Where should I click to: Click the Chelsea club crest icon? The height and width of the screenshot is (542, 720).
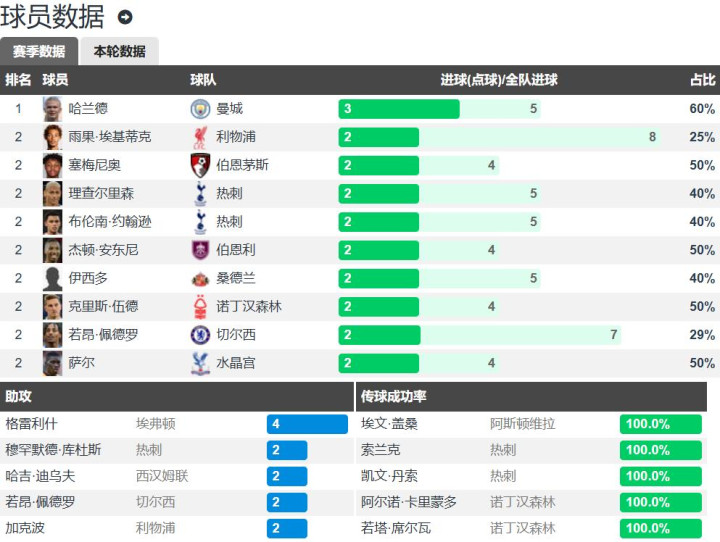pos(199,335)
